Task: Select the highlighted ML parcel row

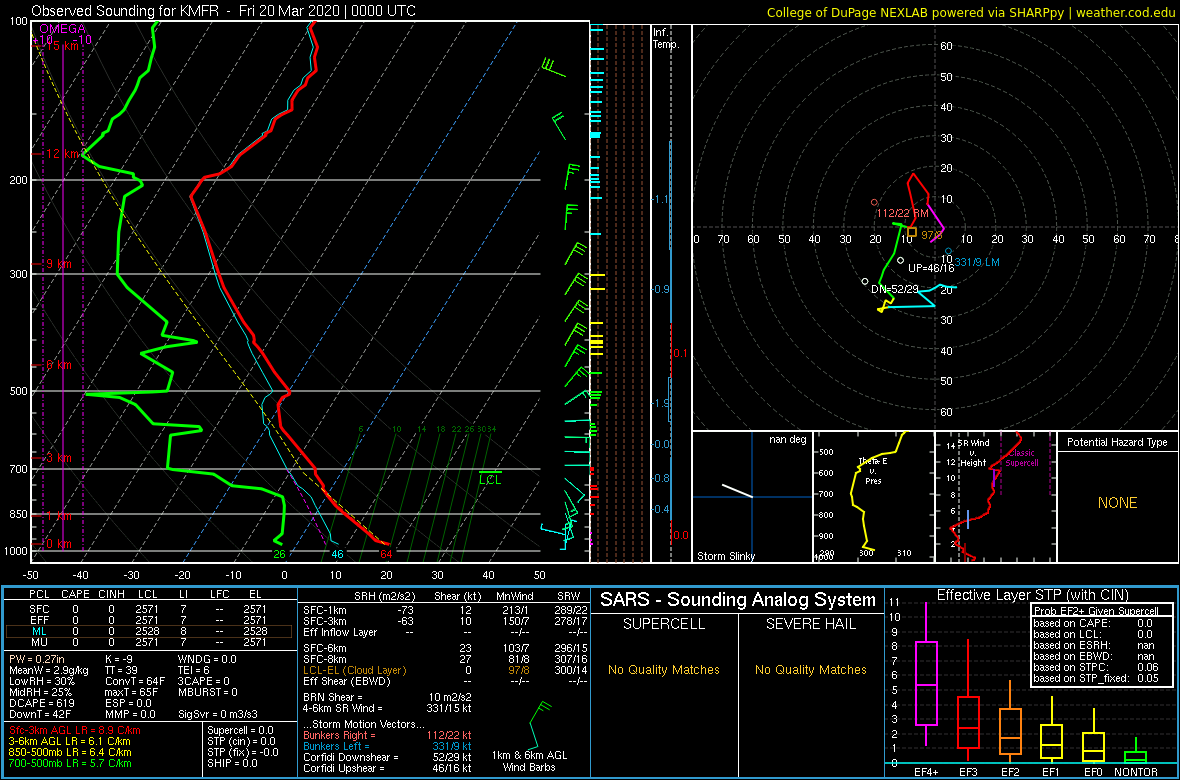Action: (150, 631)
